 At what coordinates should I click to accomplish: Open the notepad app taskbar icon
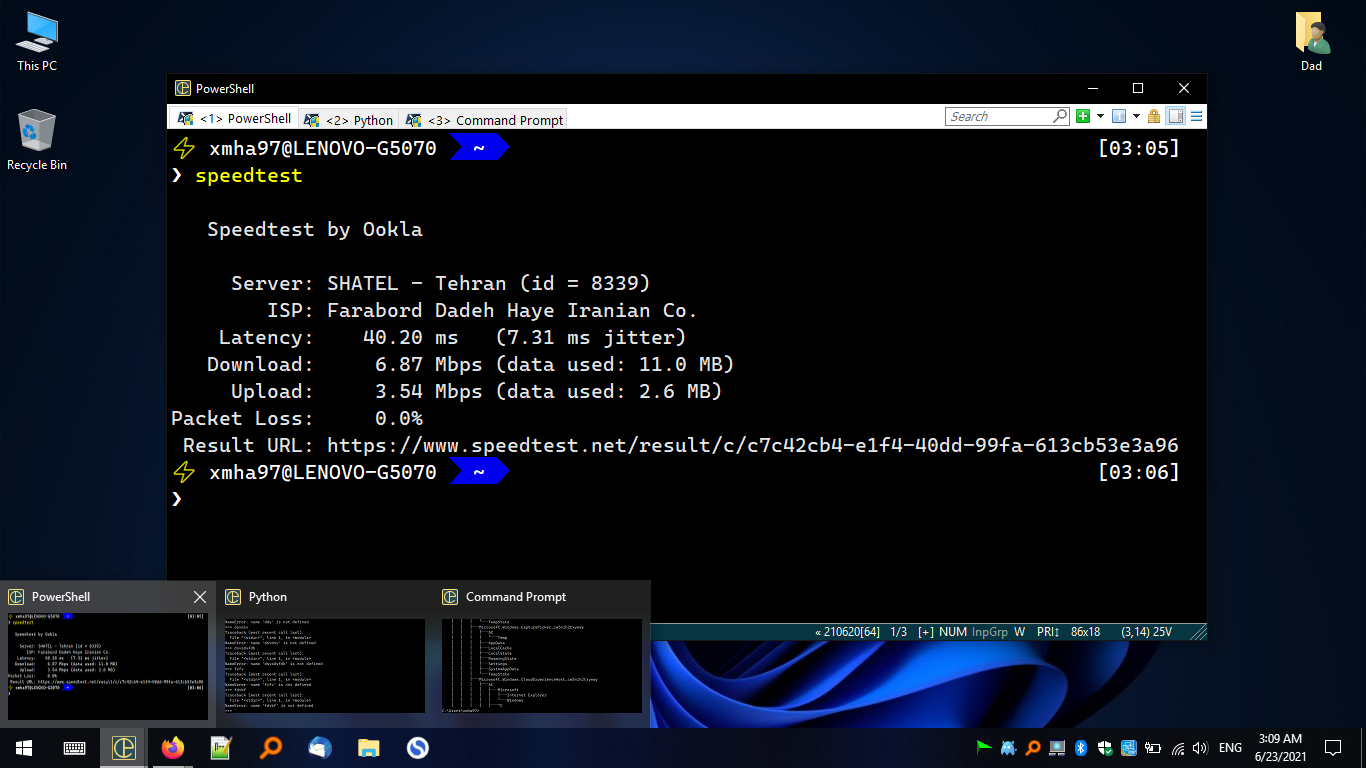click(222, 747)
